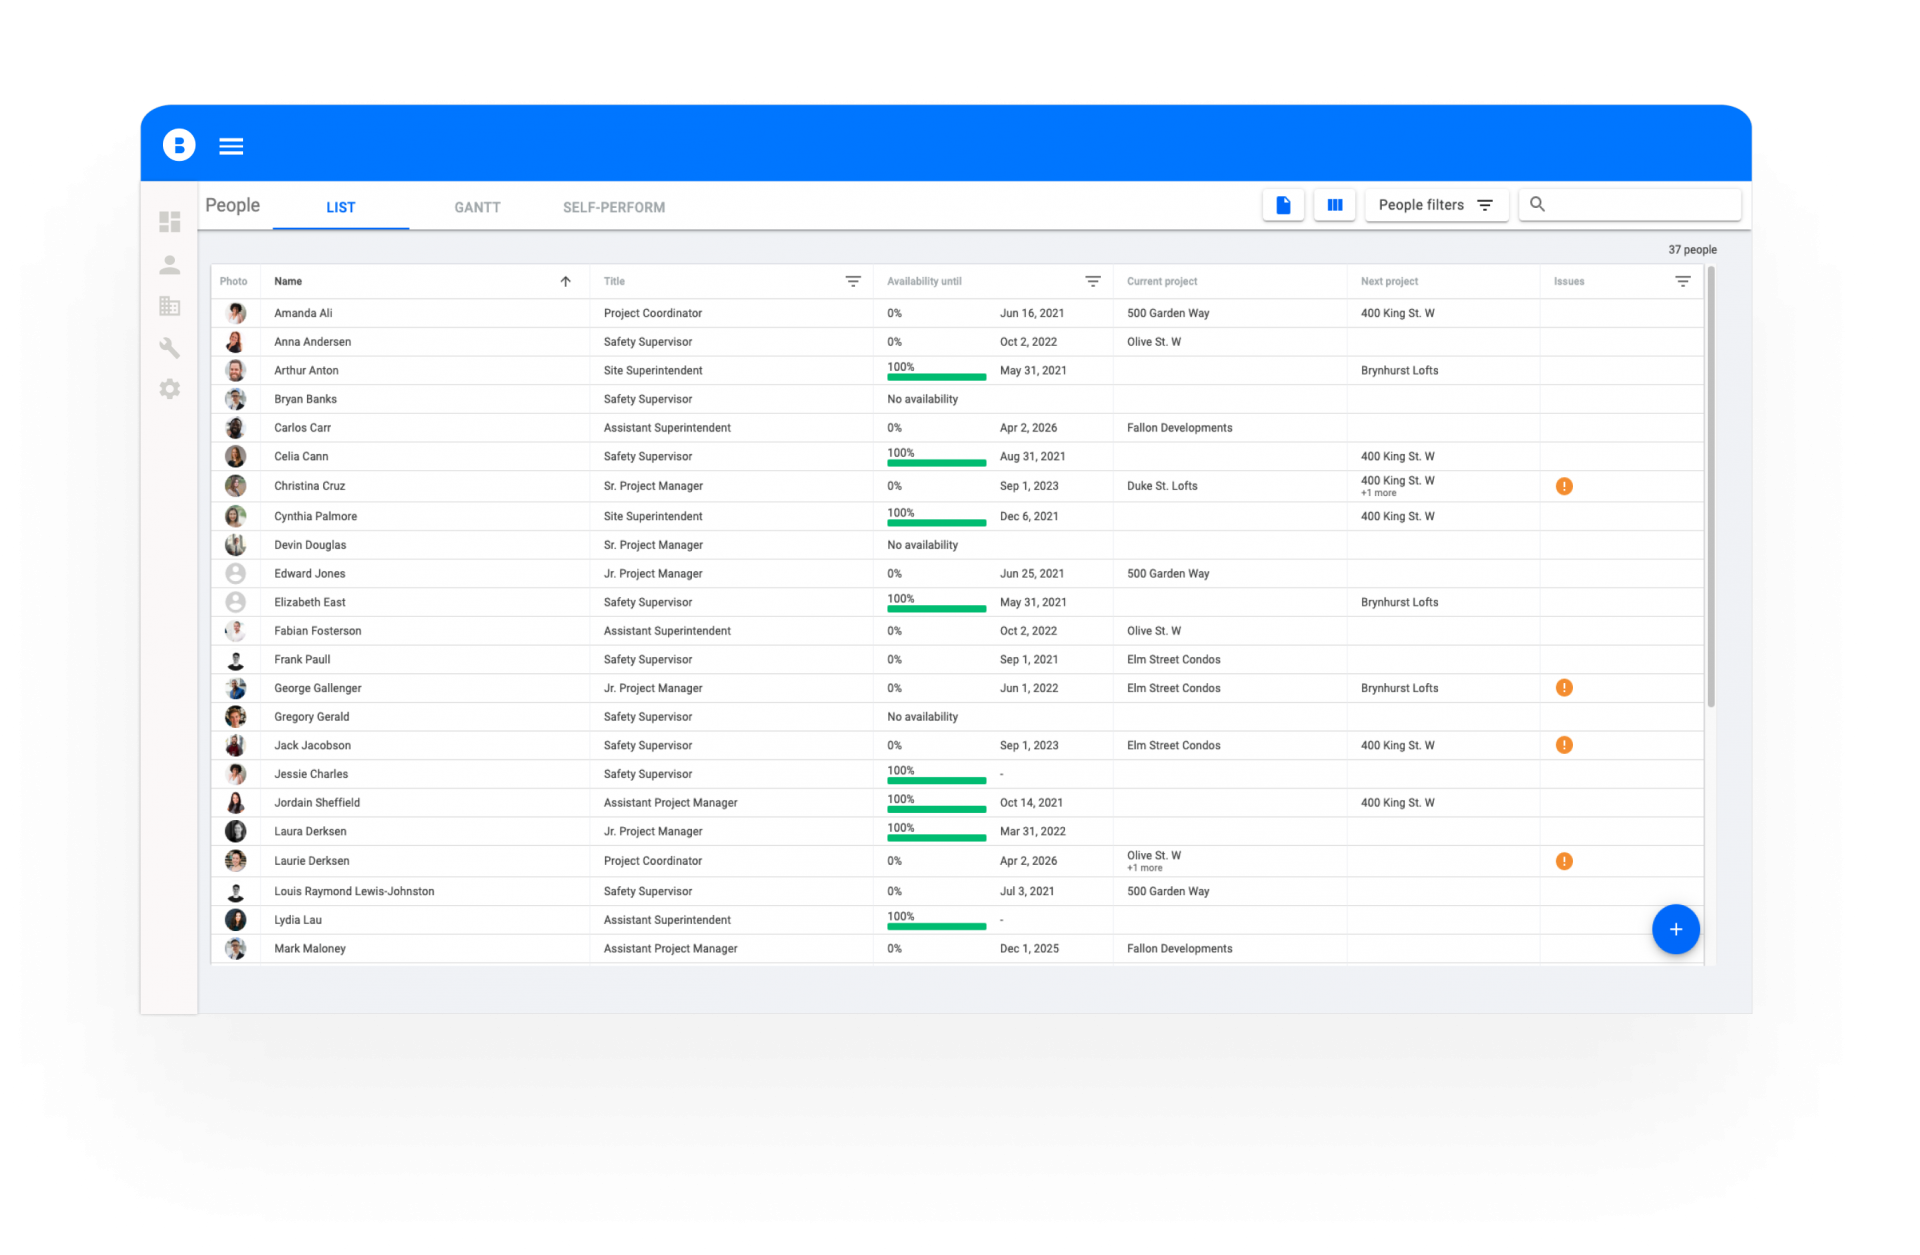Click the warning badge on Laurie Derksen's row
Viewport: 1920px width, 1255px height.
click(x=1565, y=860)
